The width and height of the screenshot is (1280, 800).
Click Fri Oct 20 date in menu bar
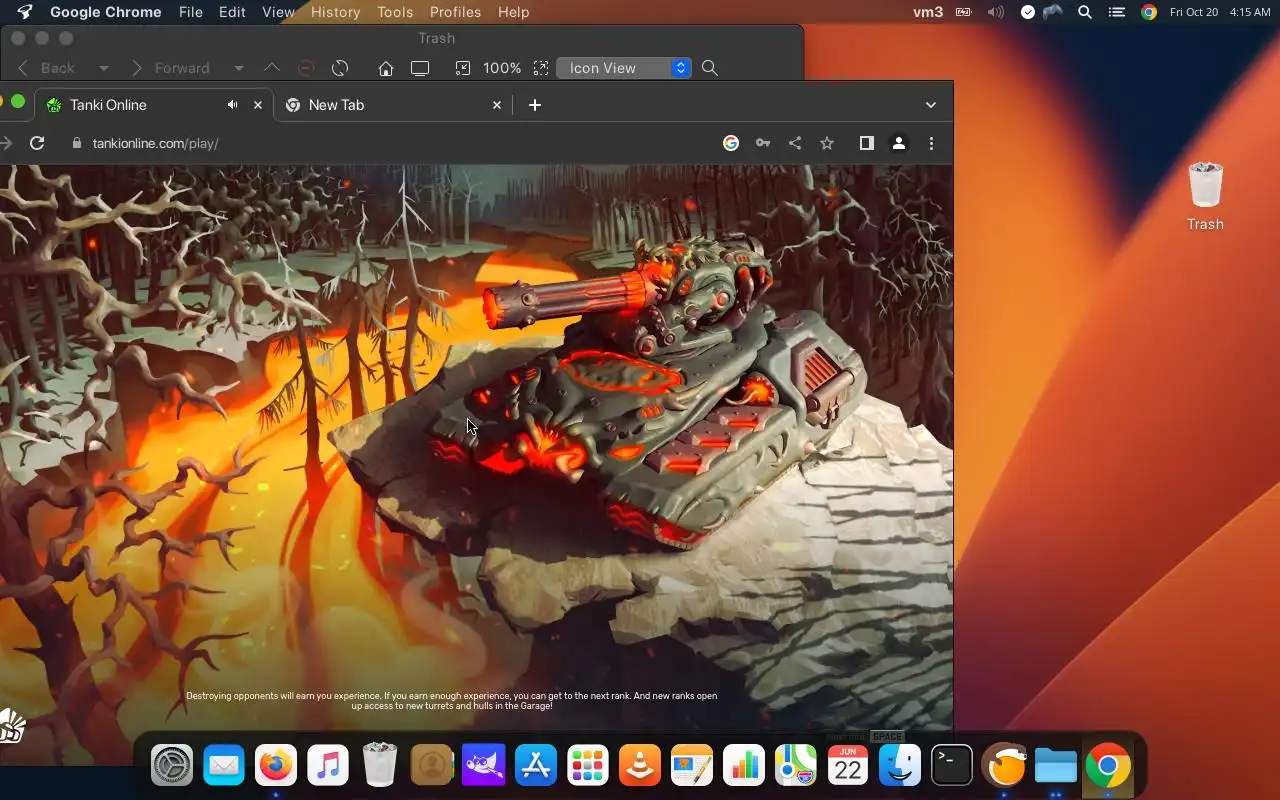point(1194,12)
